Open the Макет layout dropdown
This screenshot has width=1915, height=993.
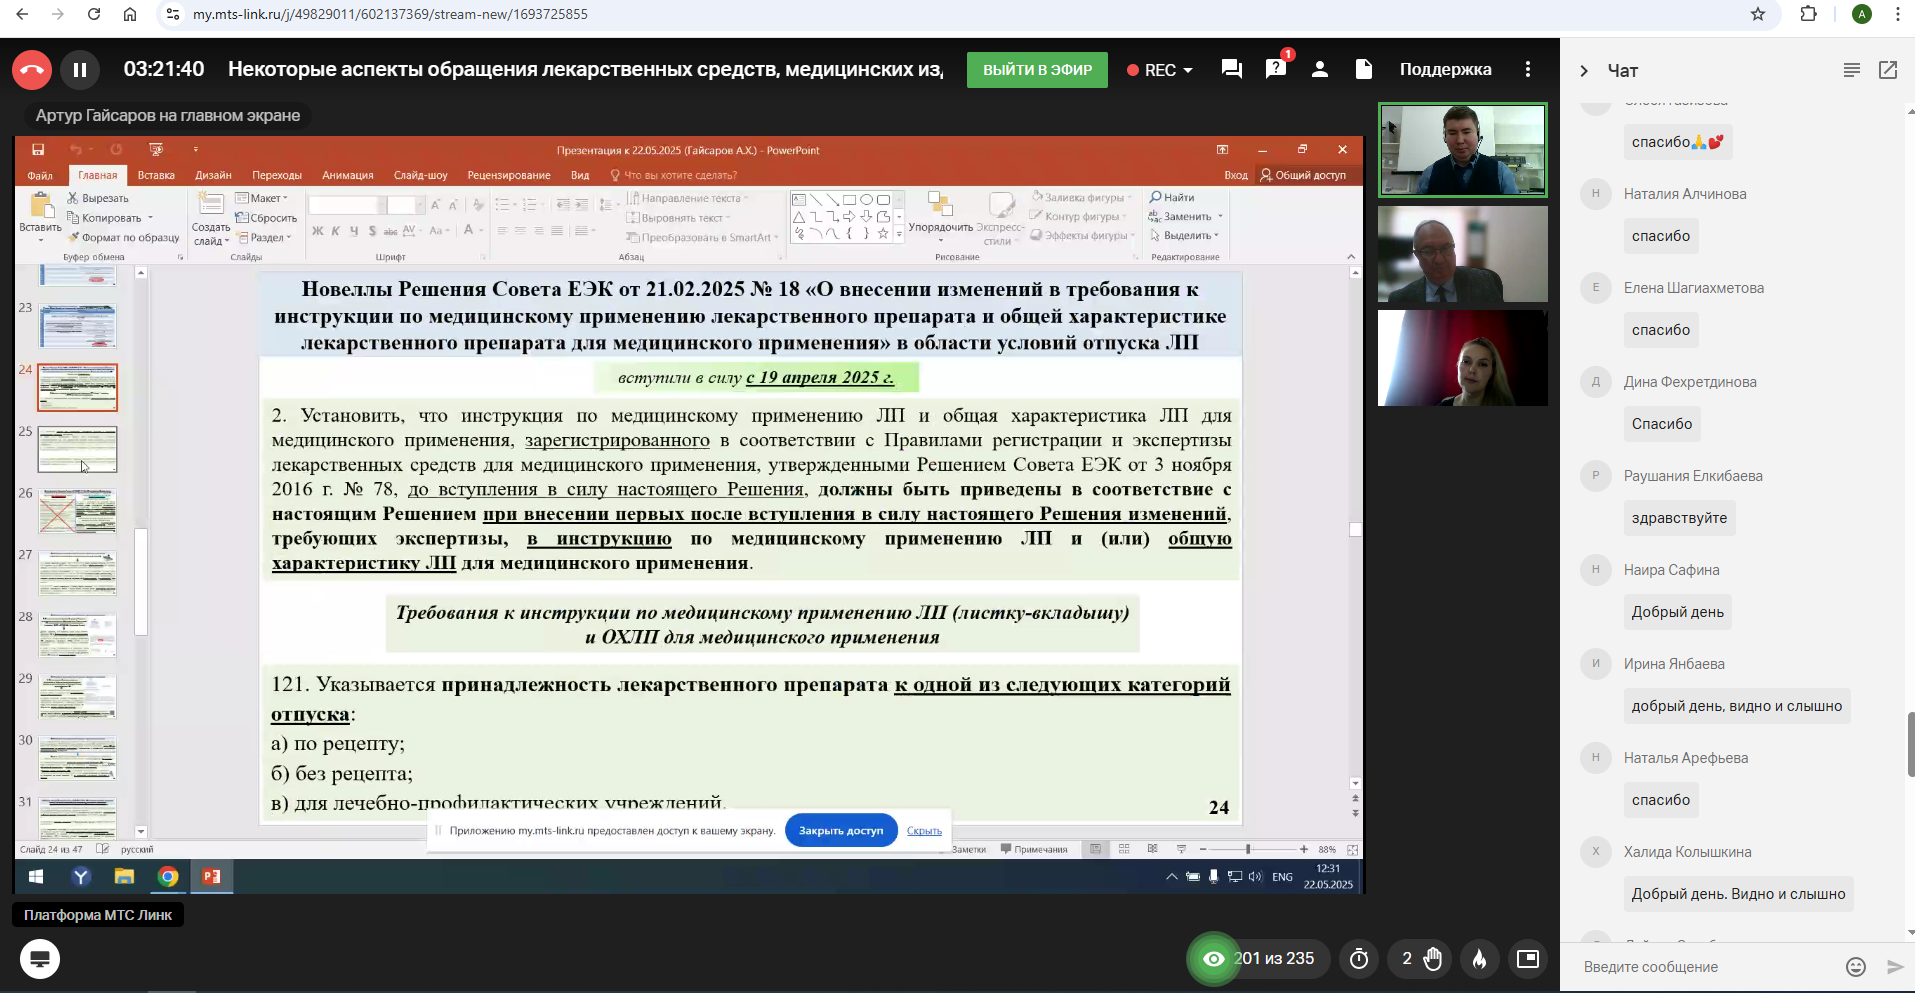[262, 198]
